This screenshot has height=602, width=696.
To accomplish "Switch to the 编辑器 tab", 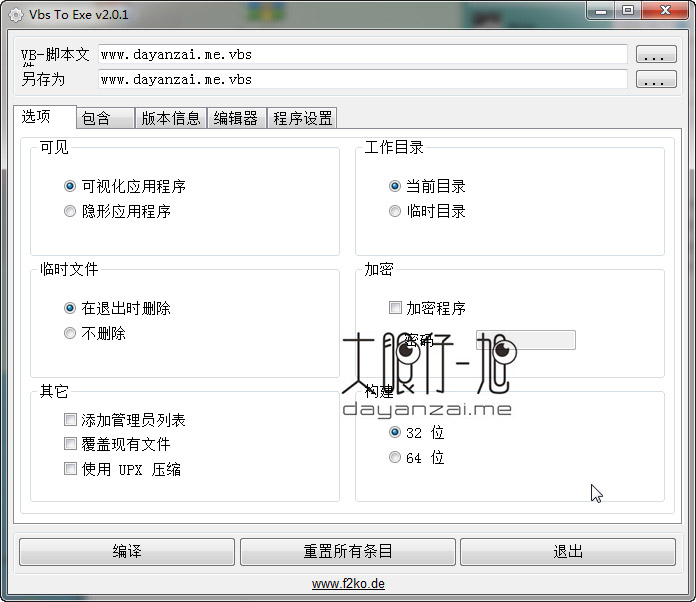I will tap(236, 118).
